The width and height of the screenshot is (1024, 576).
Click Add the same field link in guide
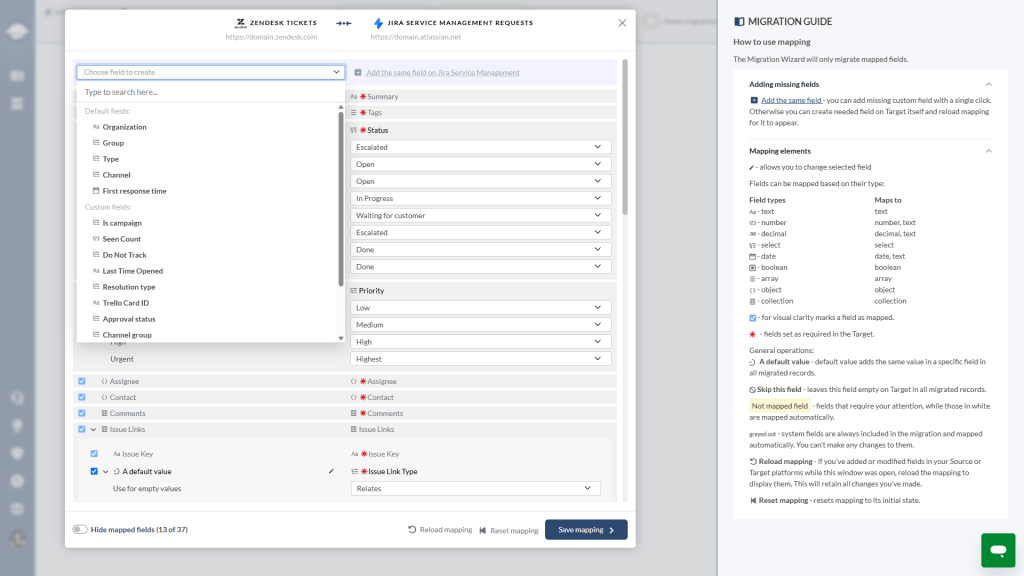[x=791, y=100]
